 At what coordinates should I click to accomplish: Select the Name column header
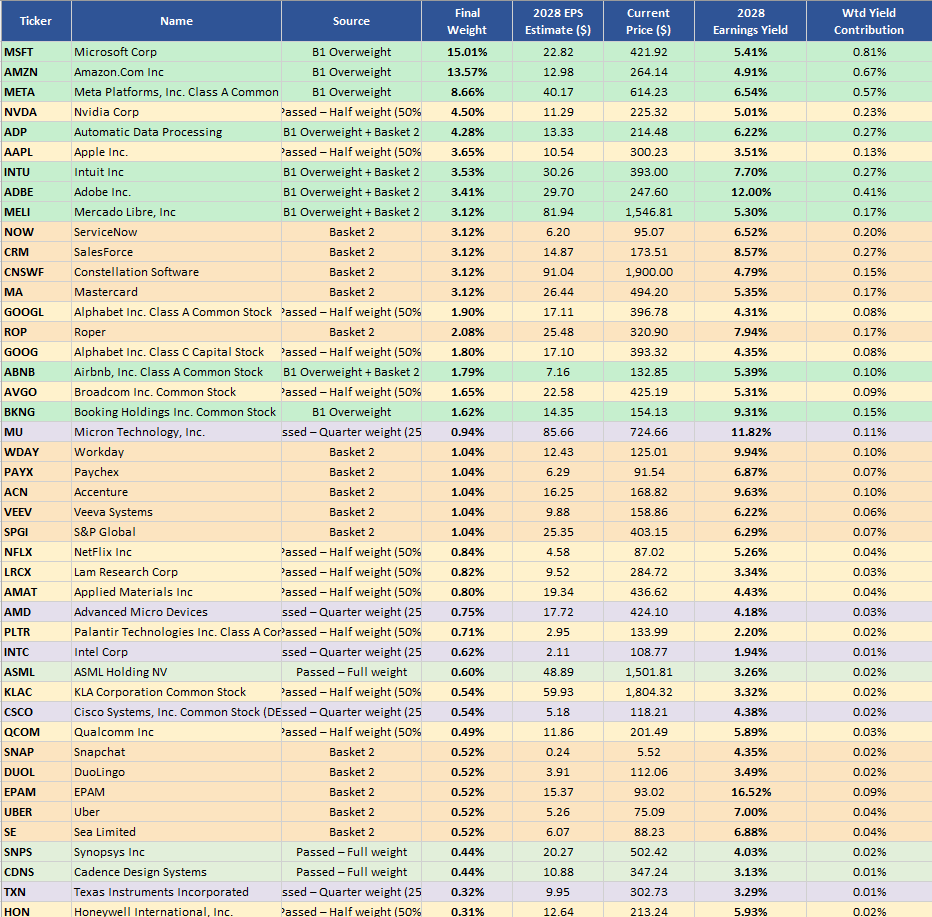click(176, 21)
